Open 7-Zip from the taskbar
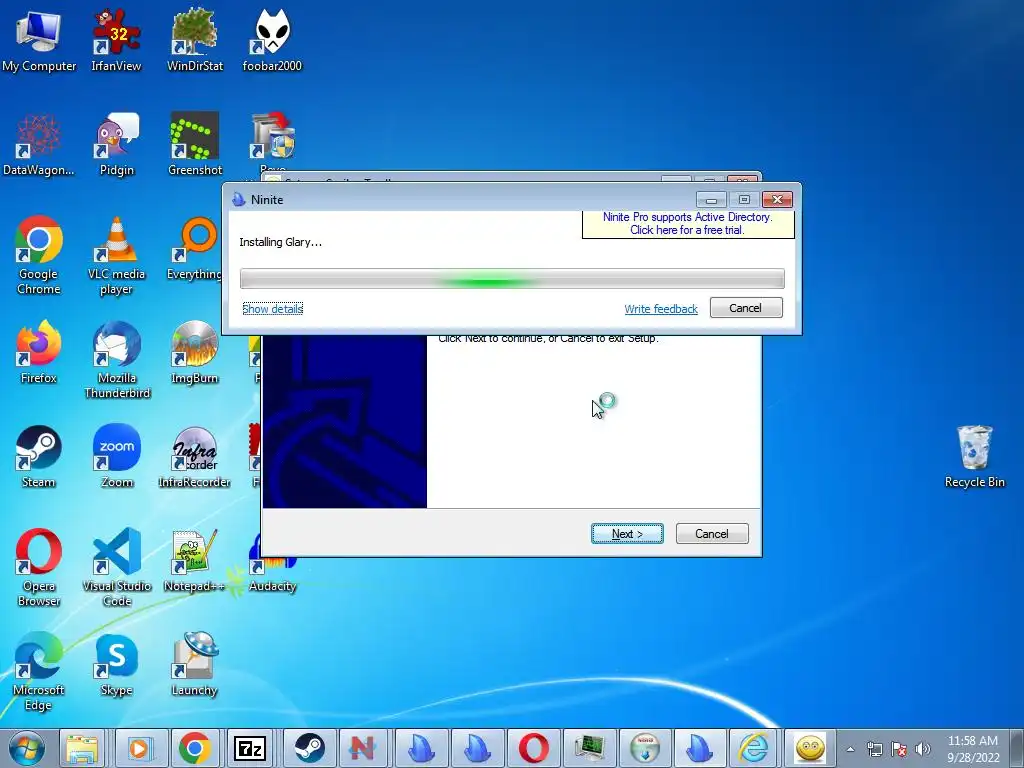 tap(251, 748)
